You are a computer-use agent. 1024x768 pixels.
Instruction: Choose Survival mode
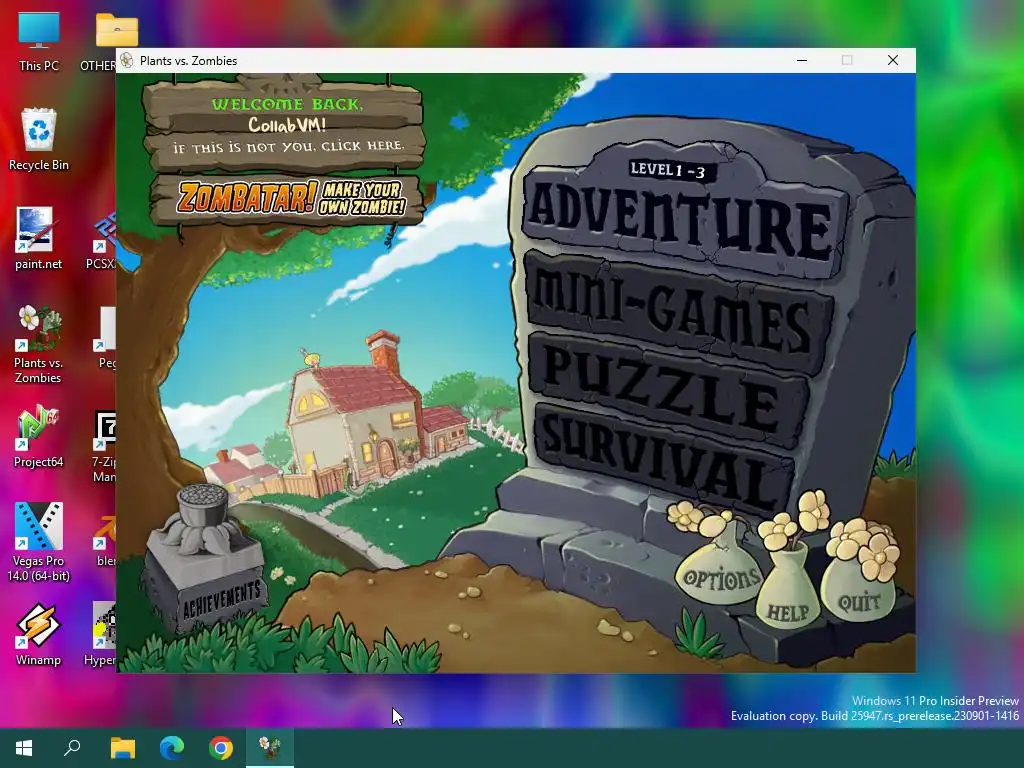tap(663, 460)
